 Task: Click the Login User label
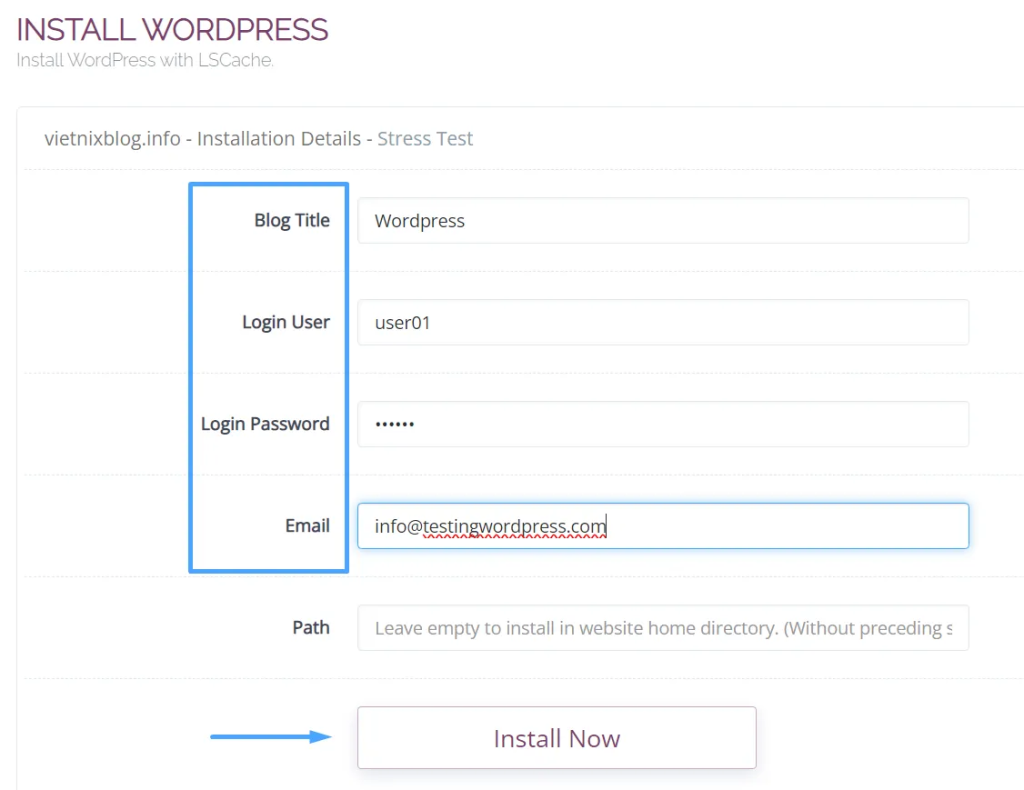point(285,323)
